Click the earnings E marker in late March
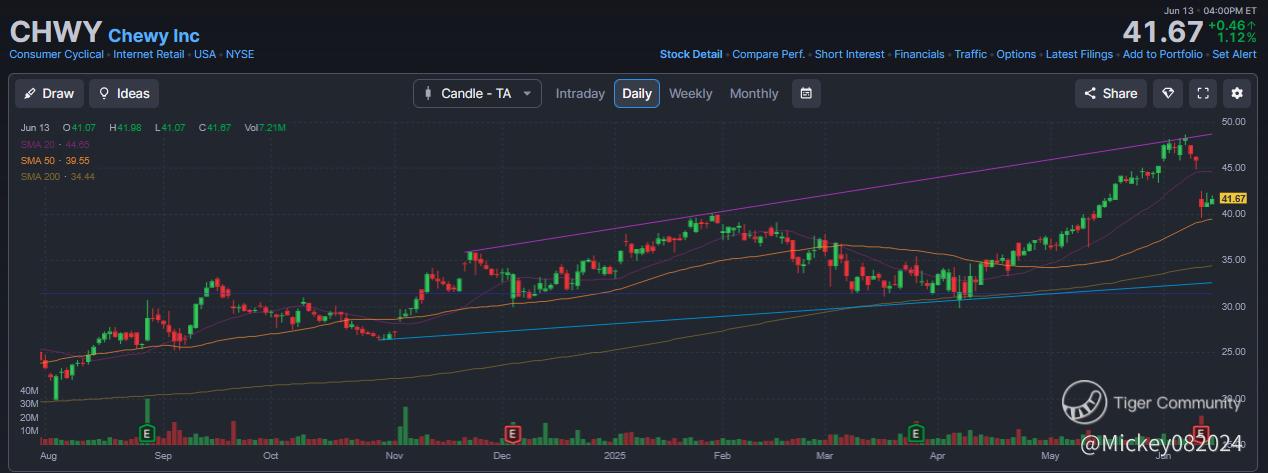 pyautogui.click(x=915, y=434)
